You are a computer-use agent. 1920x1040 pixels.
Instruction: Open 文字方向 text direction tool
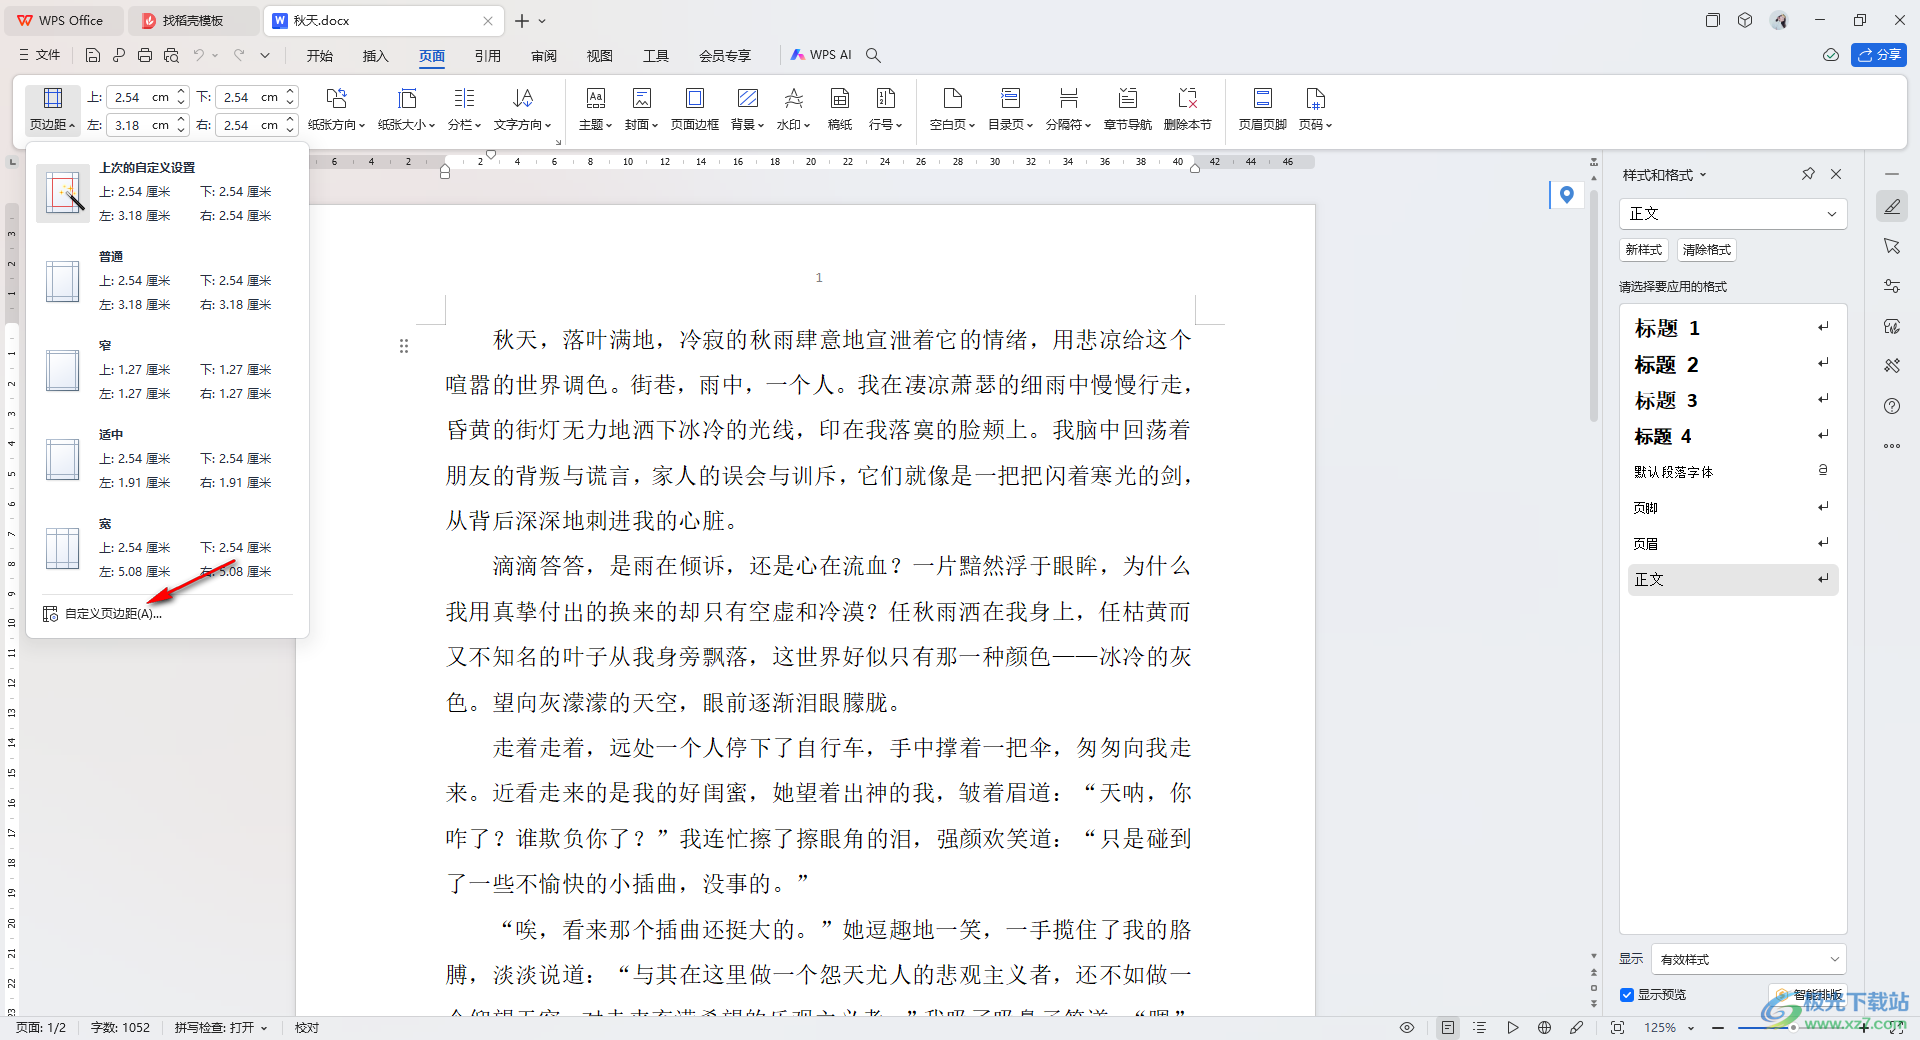tap(523, 109)
